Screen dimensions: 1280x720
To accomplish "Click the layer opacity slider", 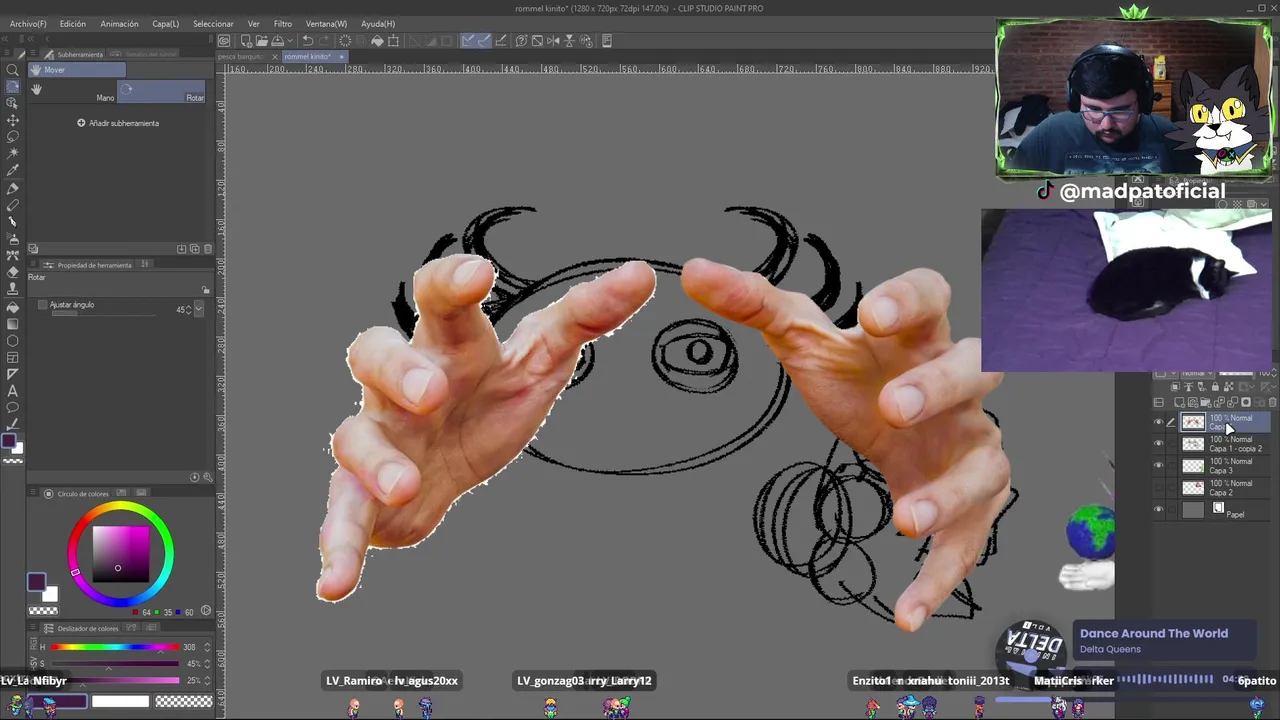I will (x=1236, y=374).
